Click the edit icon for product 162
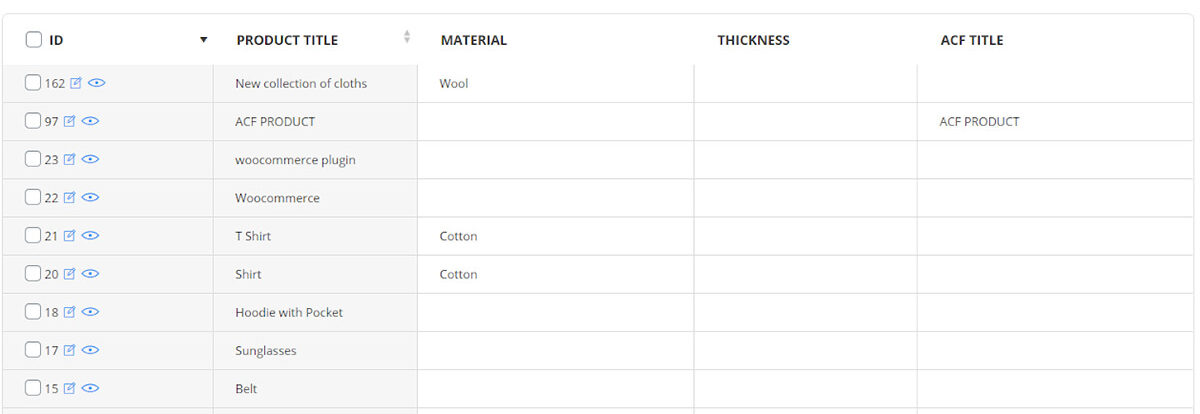 tap(76, 84)
